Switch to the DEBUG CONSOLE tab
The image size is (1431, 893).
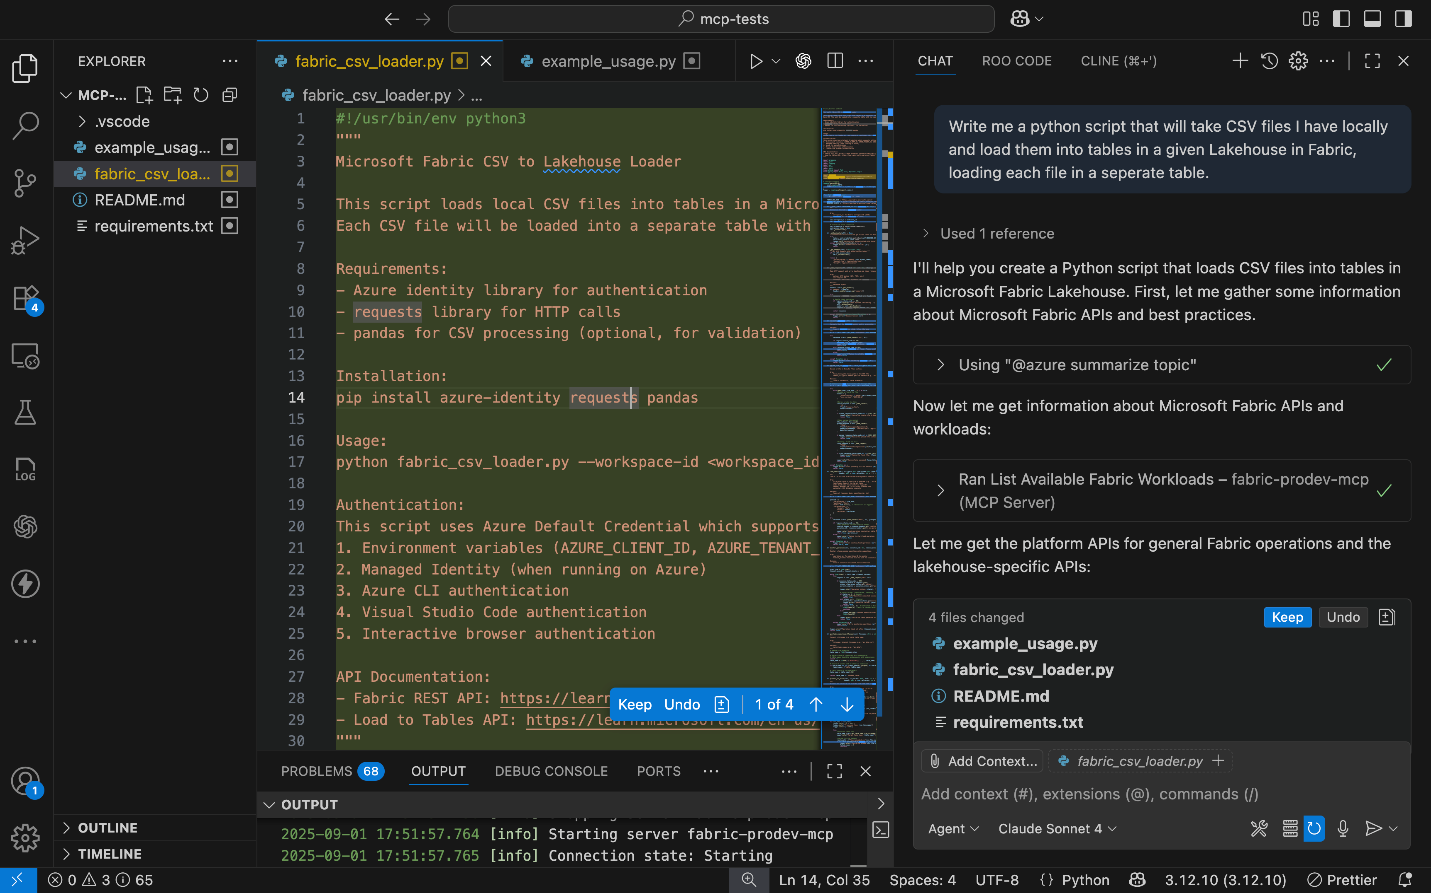click(x=551, y=771)
